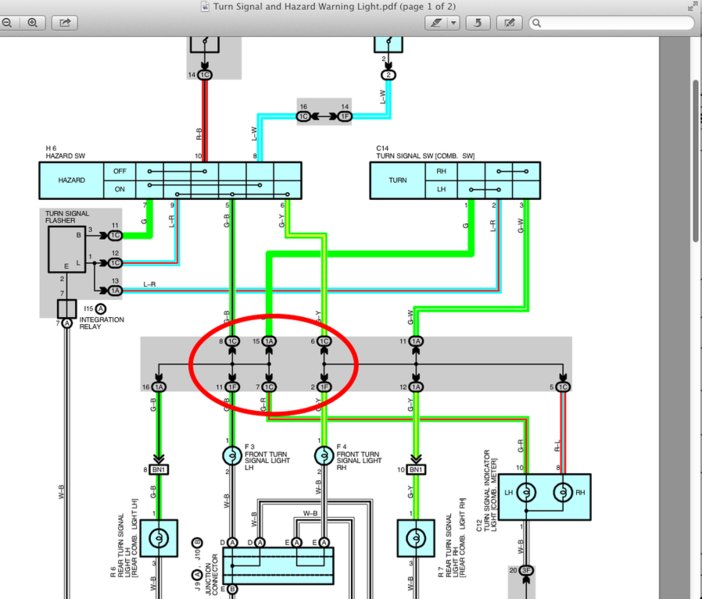Click the BN1 connector at pin 8

[x=159, y=470]
